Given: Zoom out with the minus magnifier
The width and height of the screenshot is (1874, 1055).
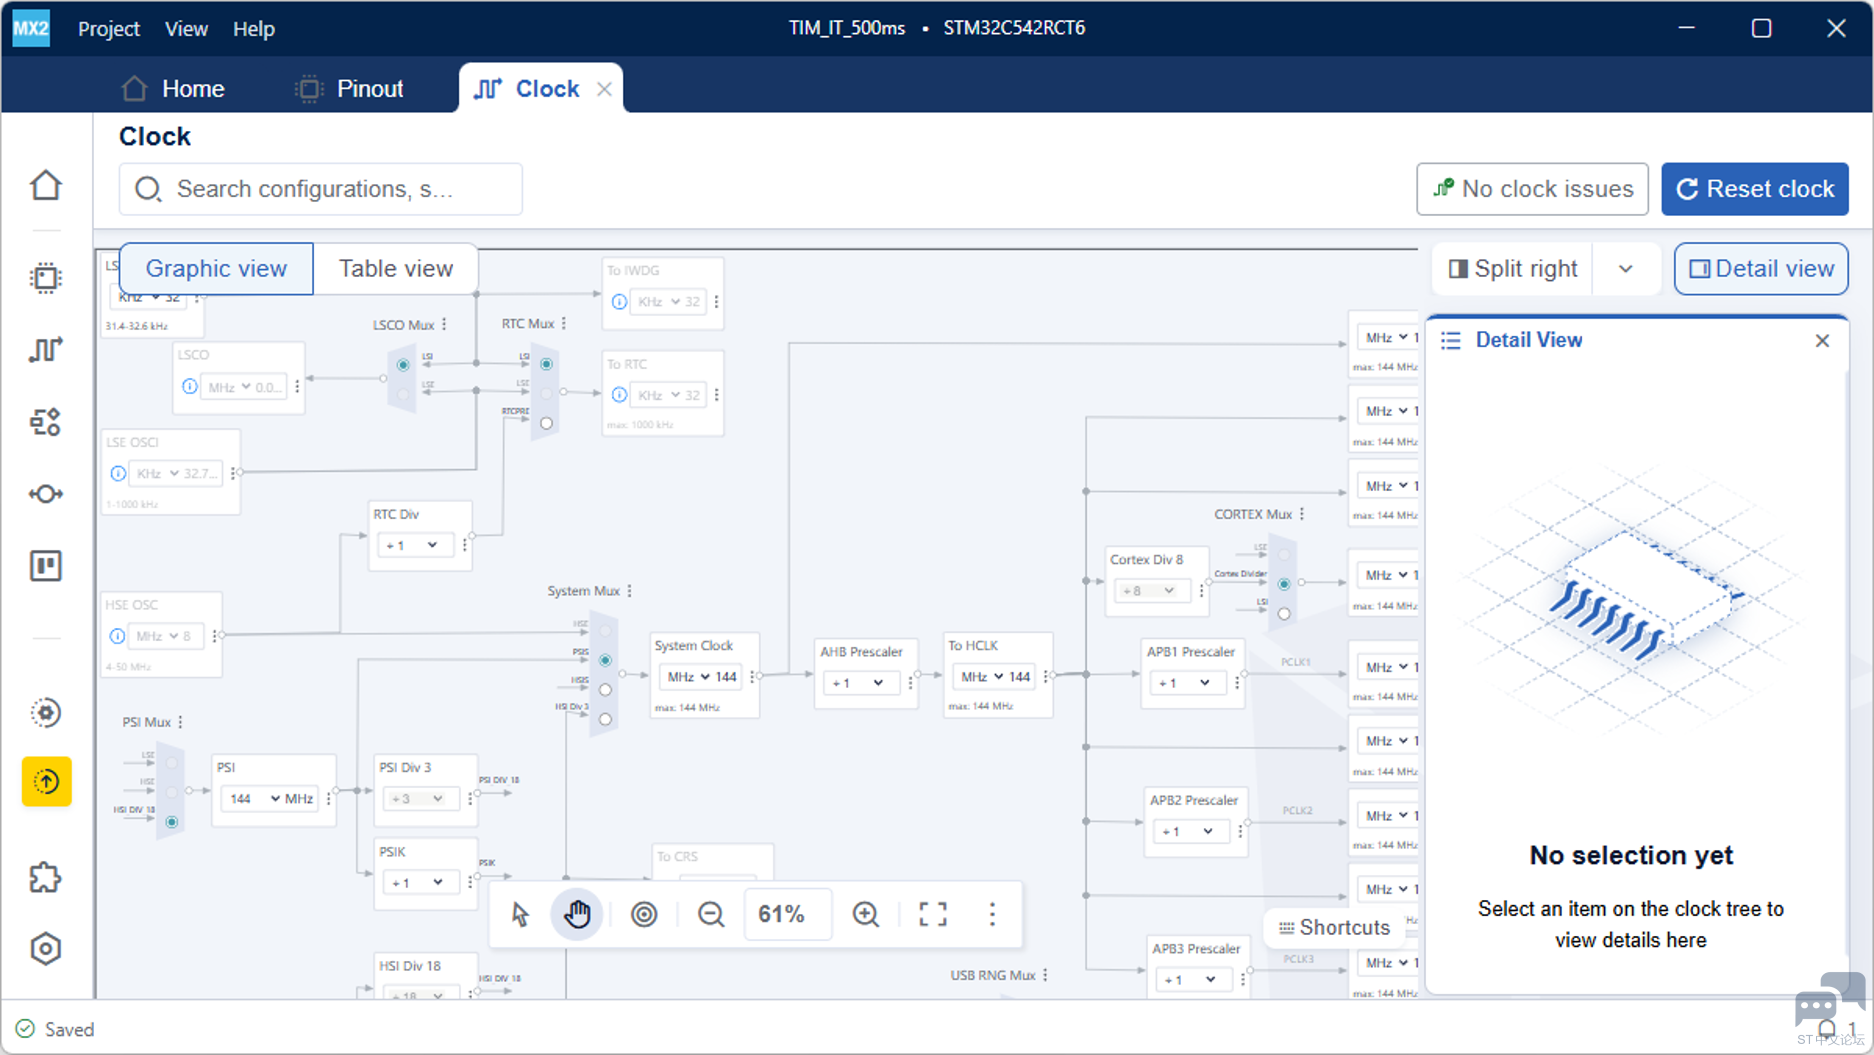Looking at the screenshot, I should [711, 914].
